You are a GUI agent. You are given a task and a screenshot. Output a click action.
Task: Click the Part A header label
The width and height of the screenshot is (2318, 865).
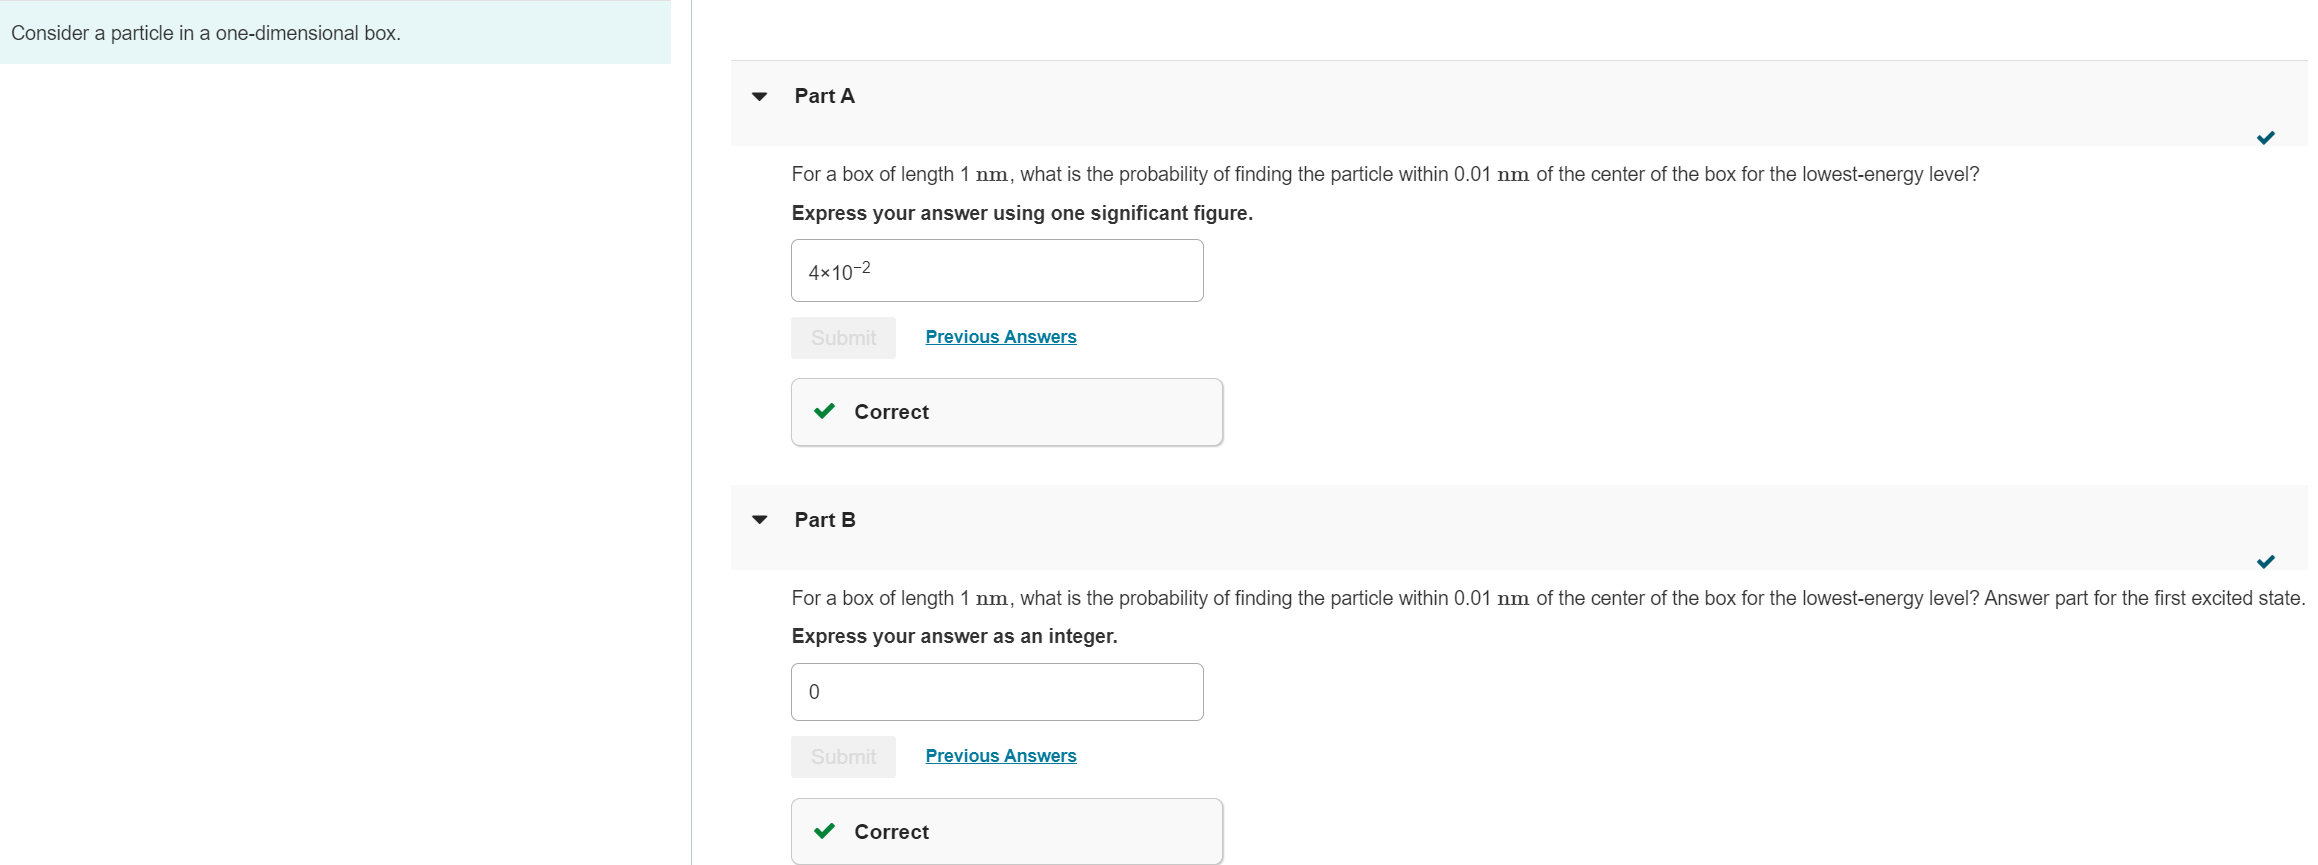pyautogui.click(x=824, y=96)
